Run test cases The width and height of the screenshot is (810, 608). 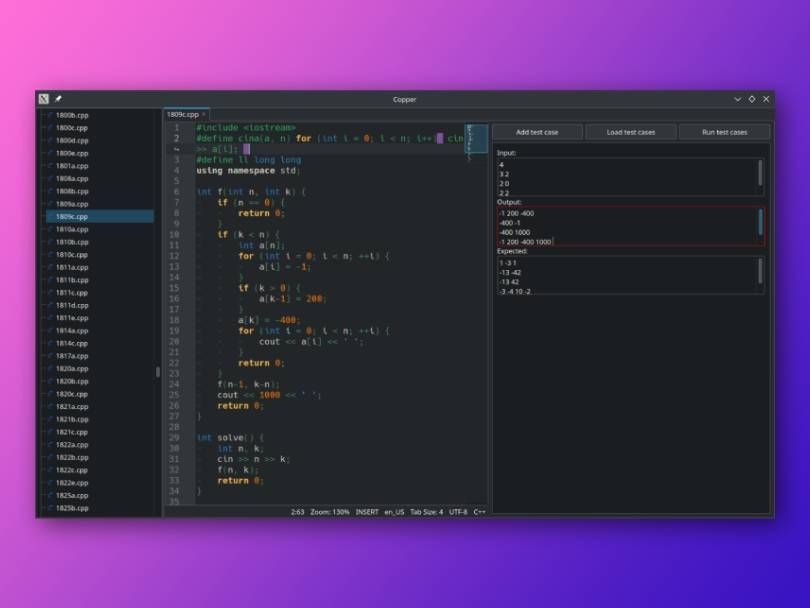[724, 132]
